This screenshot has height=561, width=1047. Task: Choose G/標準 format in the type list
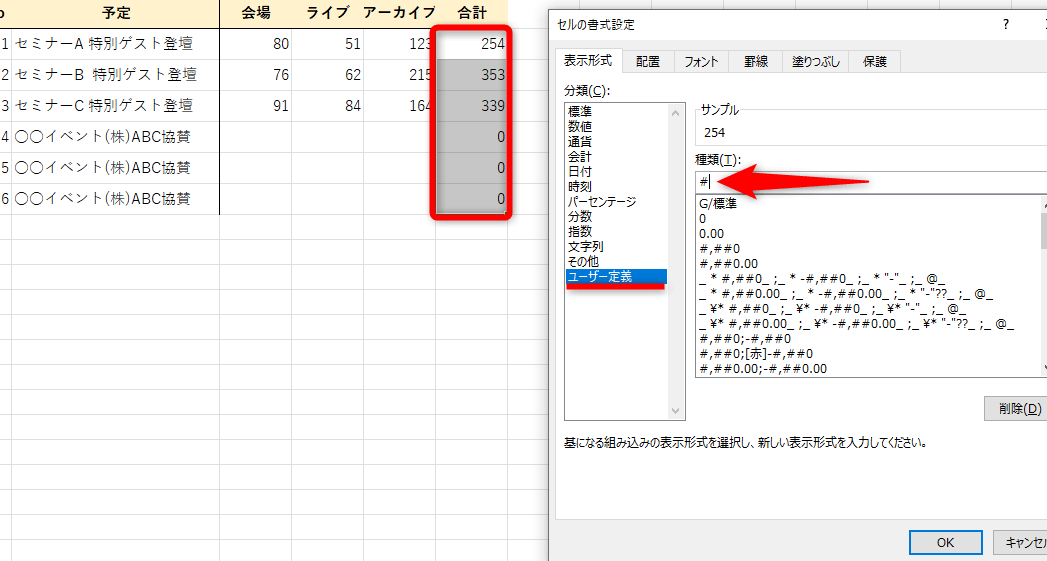coord(717,204)
